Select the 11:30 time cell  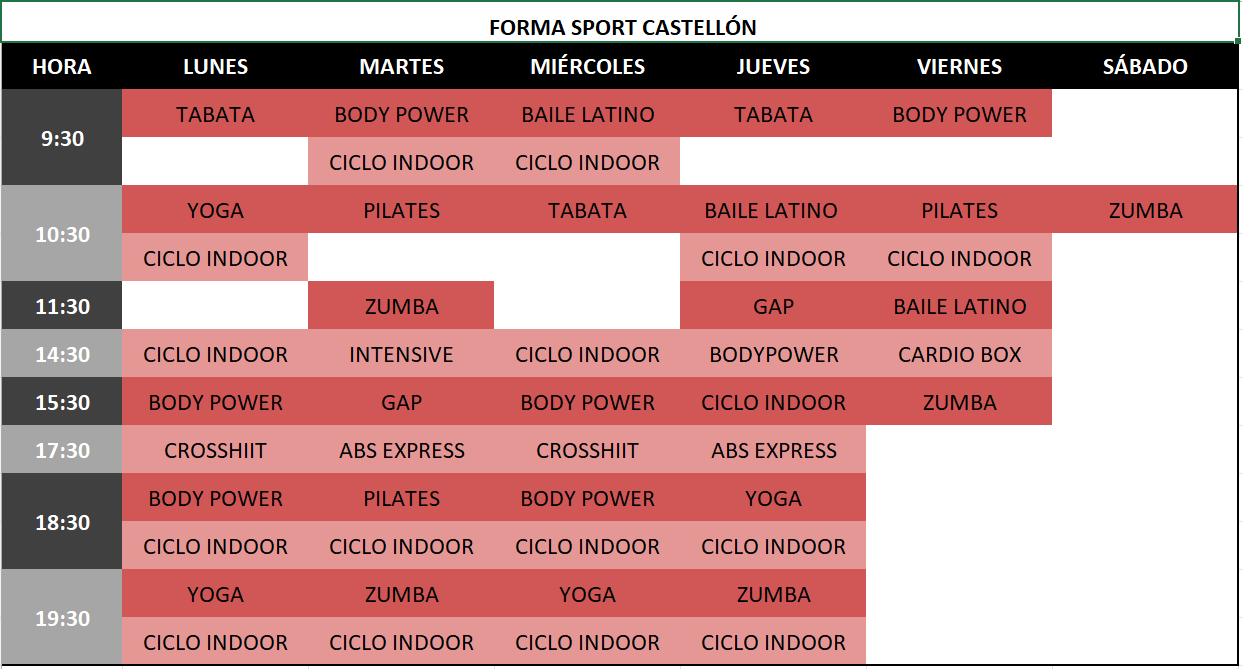point(62,307)
